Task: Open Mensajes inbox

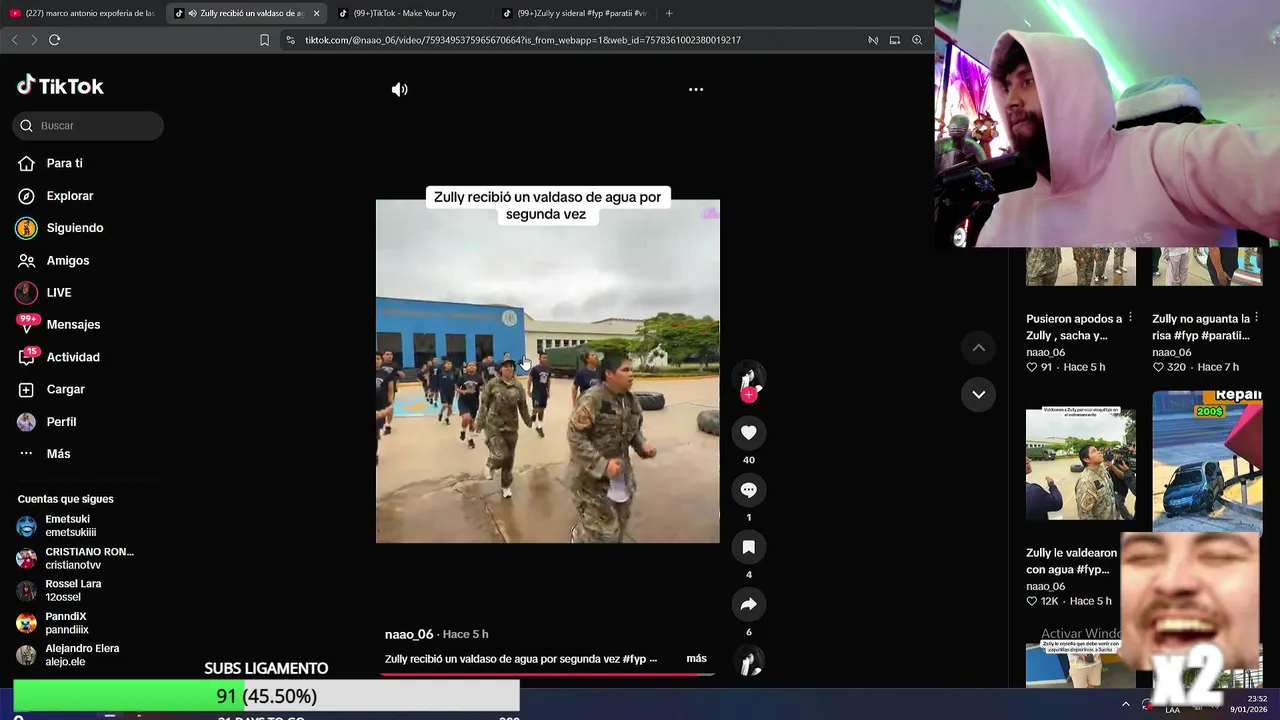Action: [x=73, y=324]
